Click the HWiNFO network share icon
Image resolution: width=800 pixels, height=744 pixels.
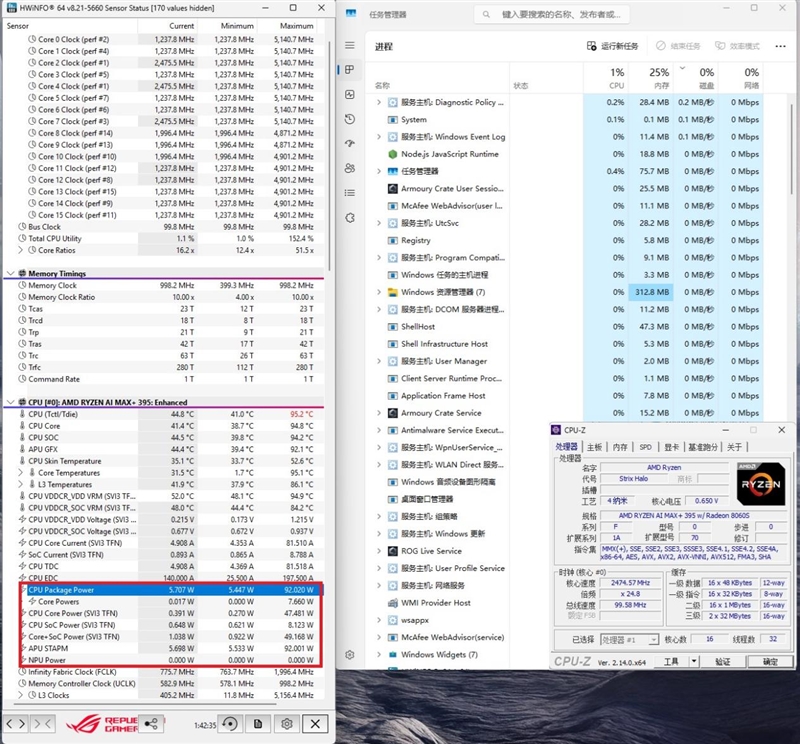pyautogui.click(x=152, y=723)
